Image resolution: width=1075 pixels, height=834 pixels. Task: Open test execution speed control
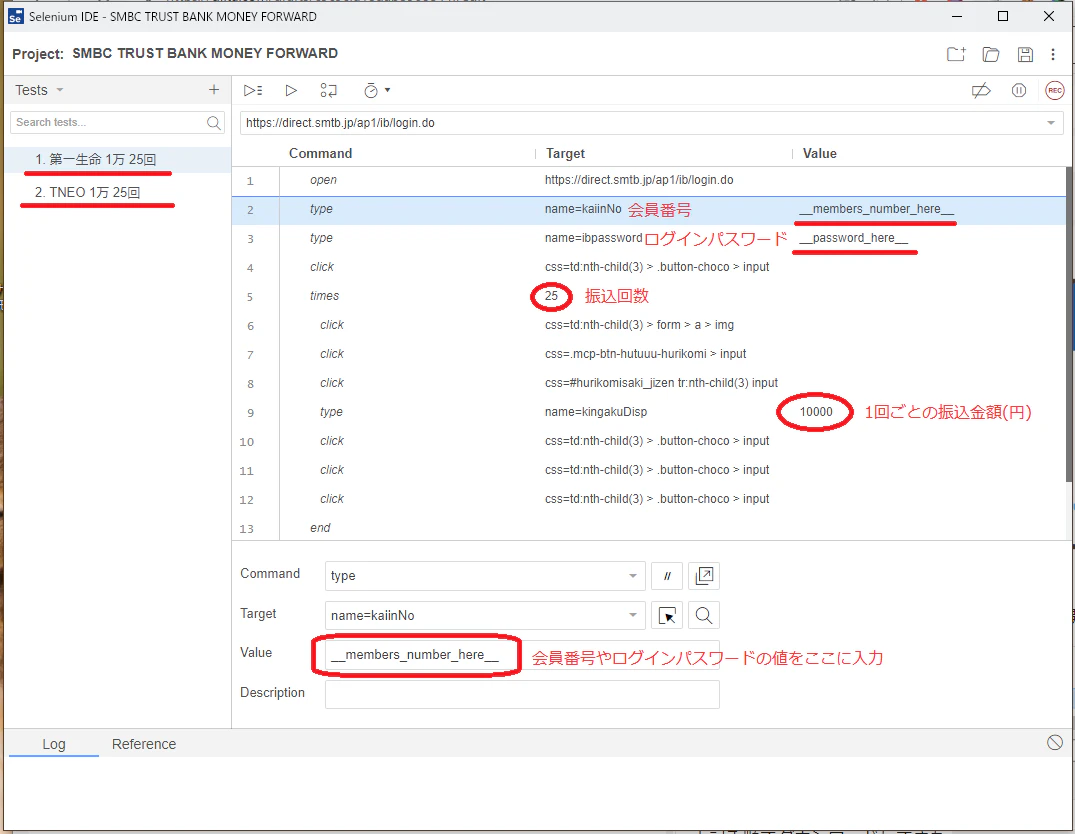(376, 91)
